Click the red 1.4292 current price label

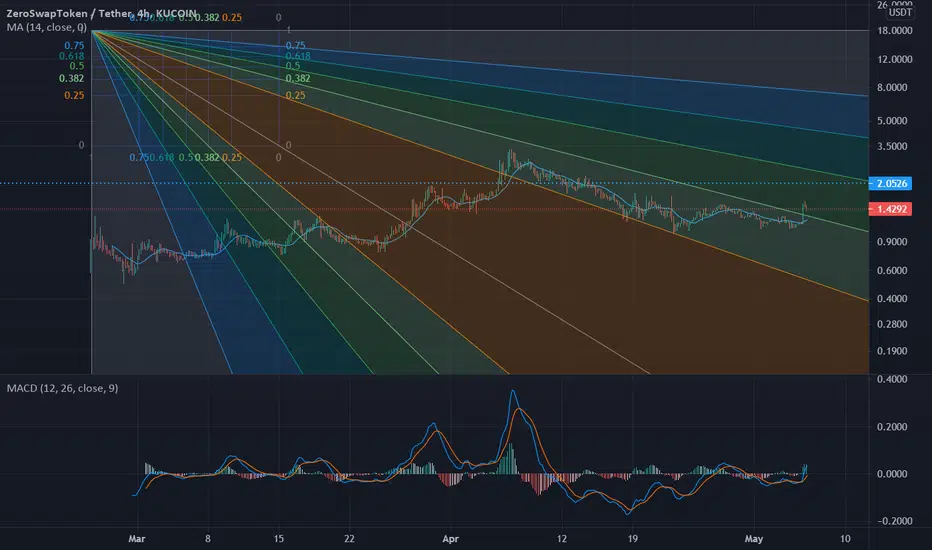pos(890,209)
